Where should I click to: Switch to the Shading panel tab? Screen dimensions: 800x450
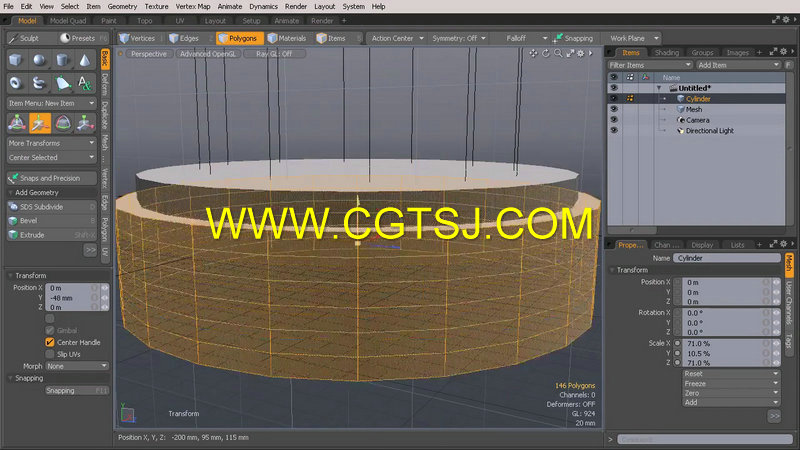click(666, 53)
